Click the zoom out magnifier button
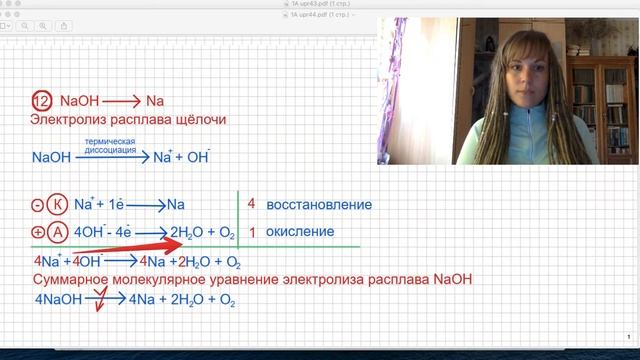The image size is (640, 360). (25, 26)
